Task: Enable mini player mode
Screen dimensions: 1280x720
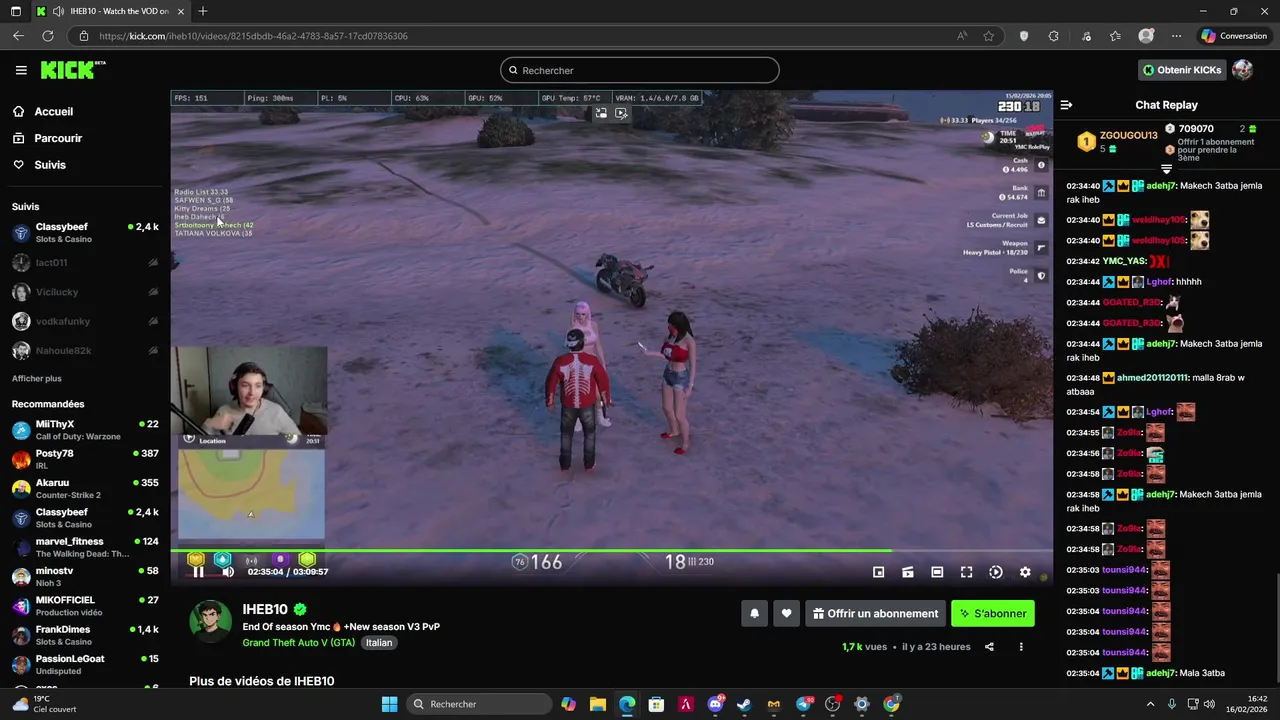Action: [x=878, y=572]
